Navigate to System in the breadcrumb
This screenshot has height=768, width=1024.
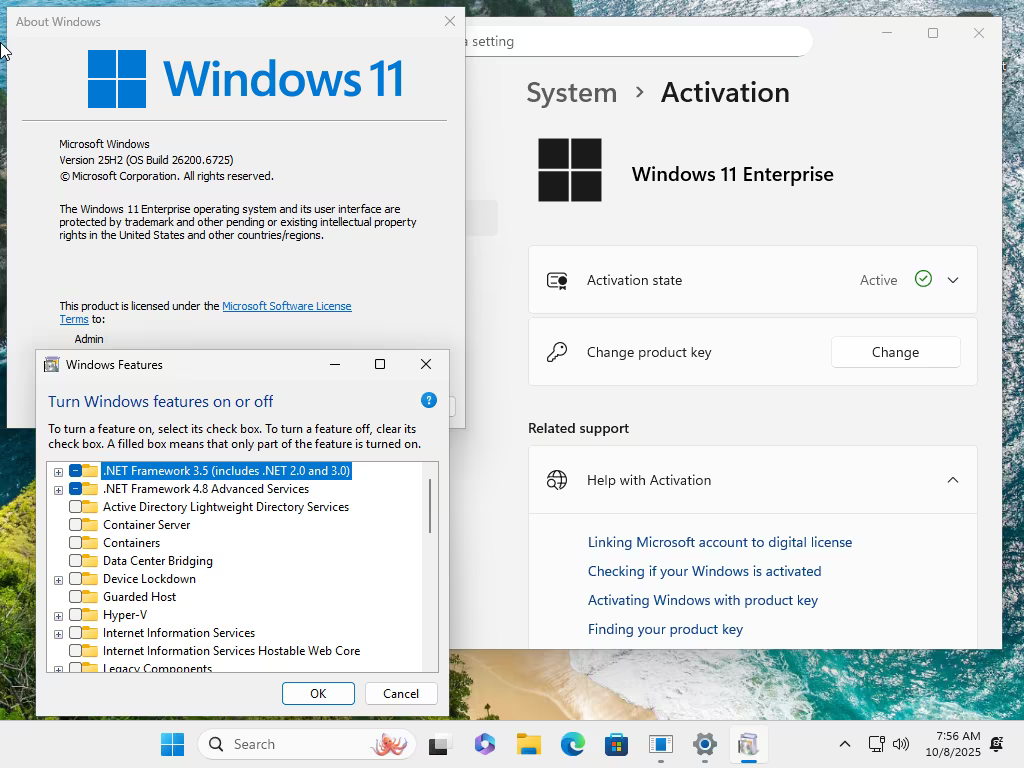pyautogui.click(x=571, y=93)
